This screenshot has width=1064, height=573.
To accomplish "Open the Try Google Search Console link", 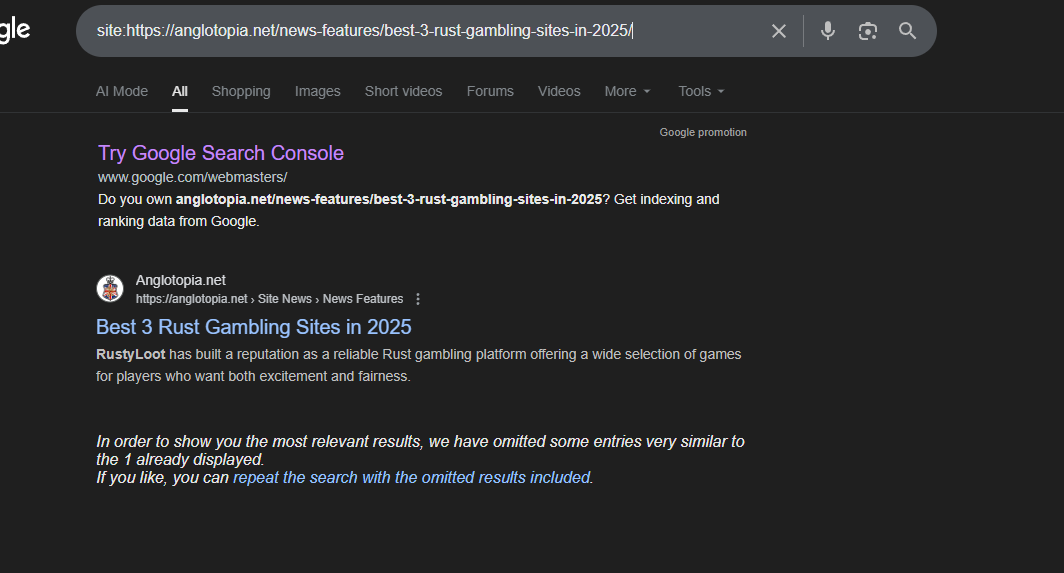I will (x=221, y=153).
